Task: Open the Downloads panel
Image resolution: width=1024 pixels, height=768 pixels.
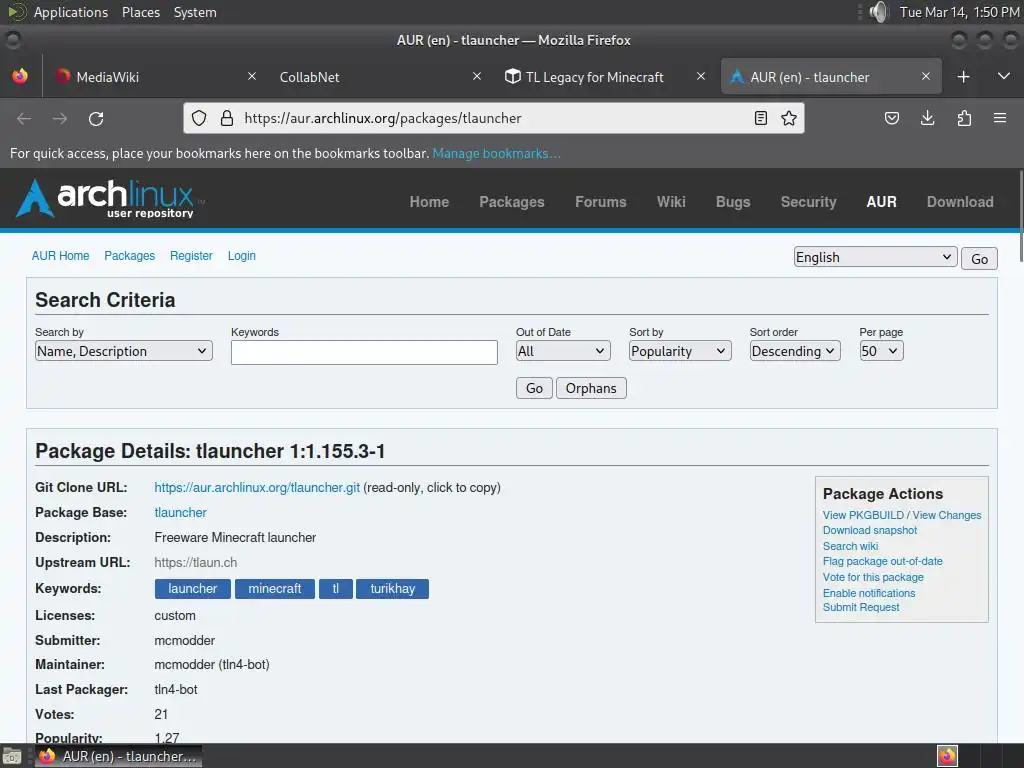Action: [x=927, y=118]
